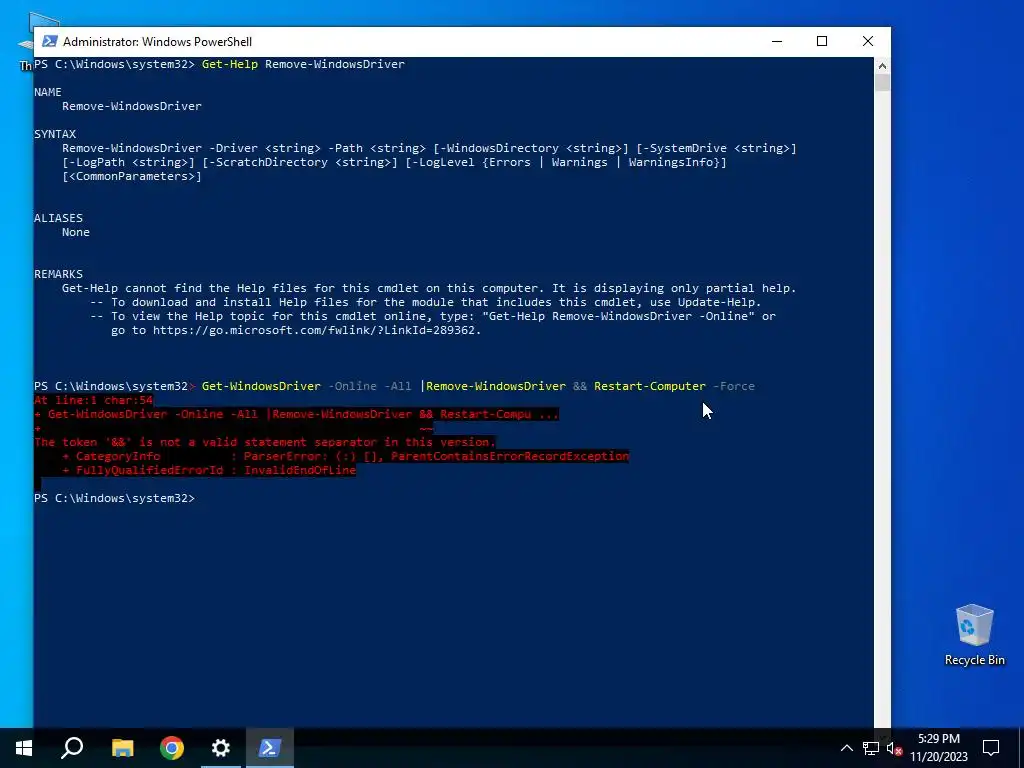Viewport: 1024px width, 768px height.
Task: Open the Windows Start menu
Action: click(x=24, y=748)
